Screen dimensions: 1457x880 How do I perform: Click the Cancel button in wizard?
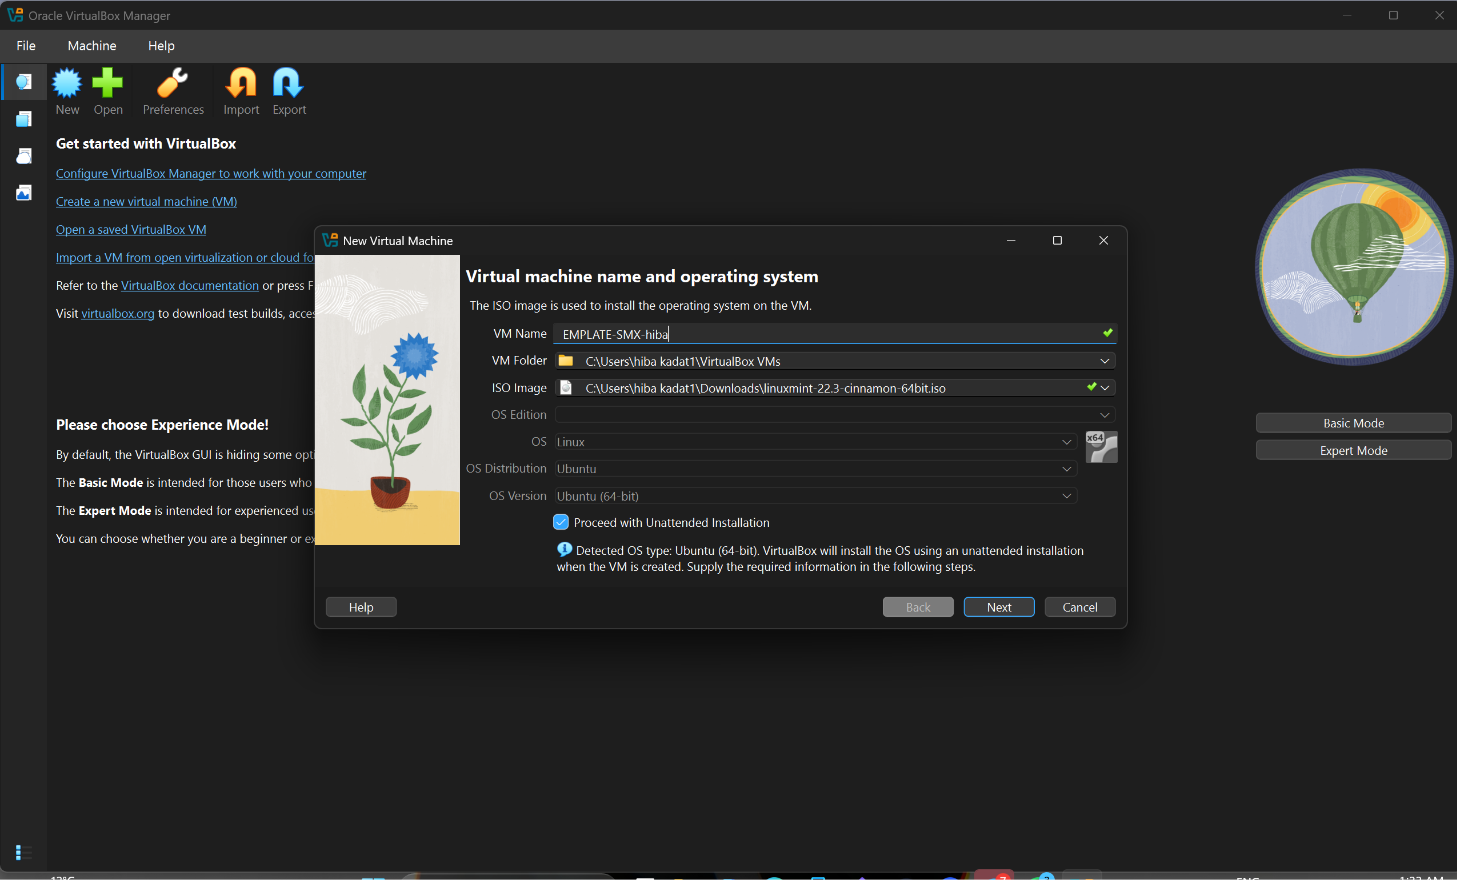pyautogui.click(x=1080, y=607)
